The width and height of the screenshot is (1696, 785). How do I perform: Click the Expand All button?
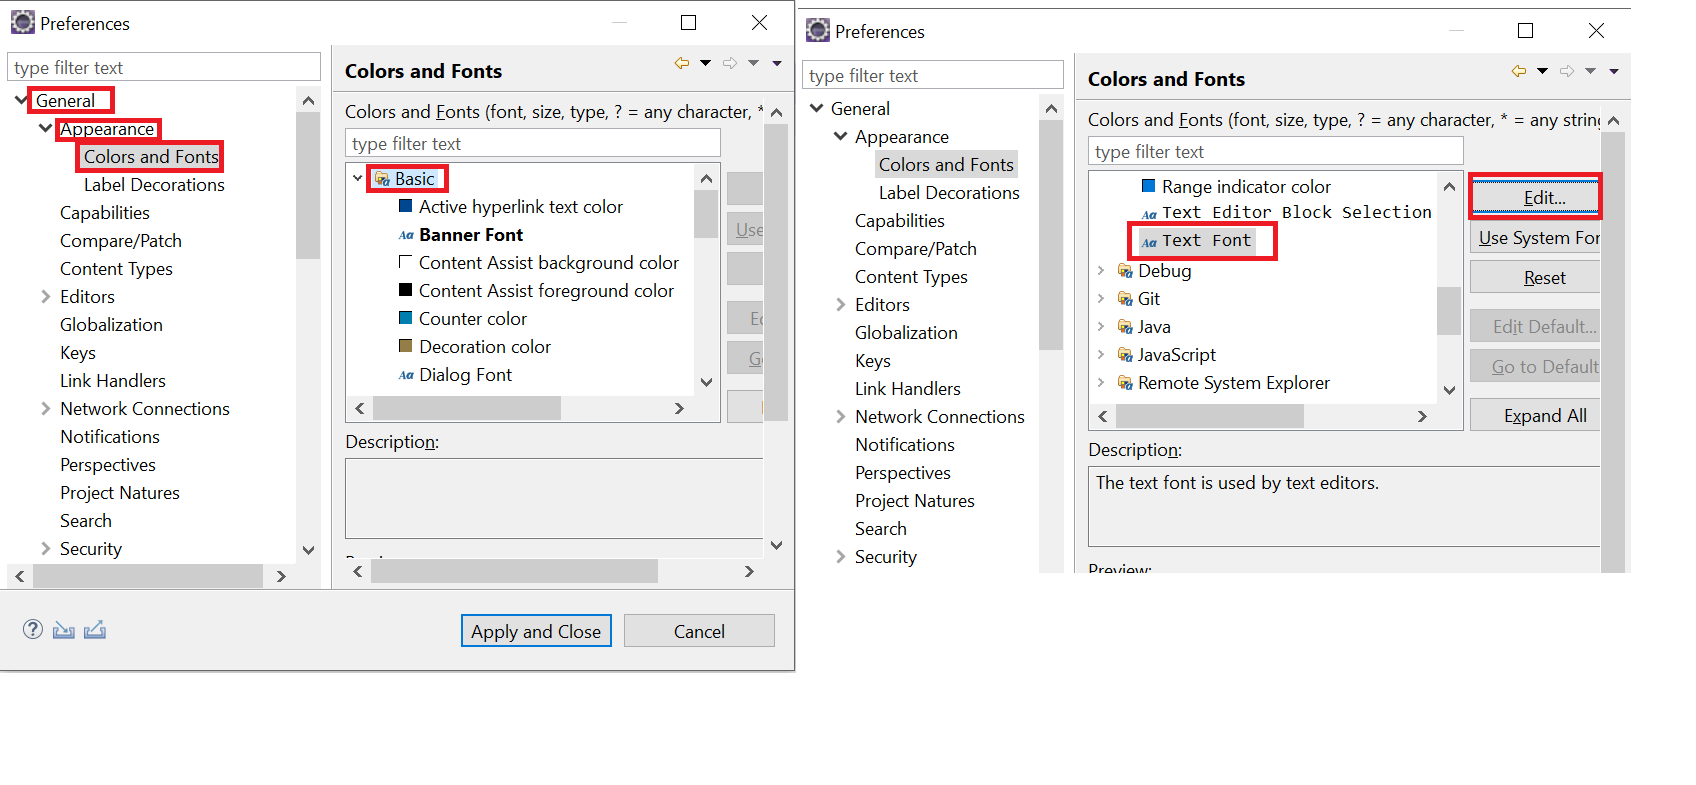coord(1535,416)
